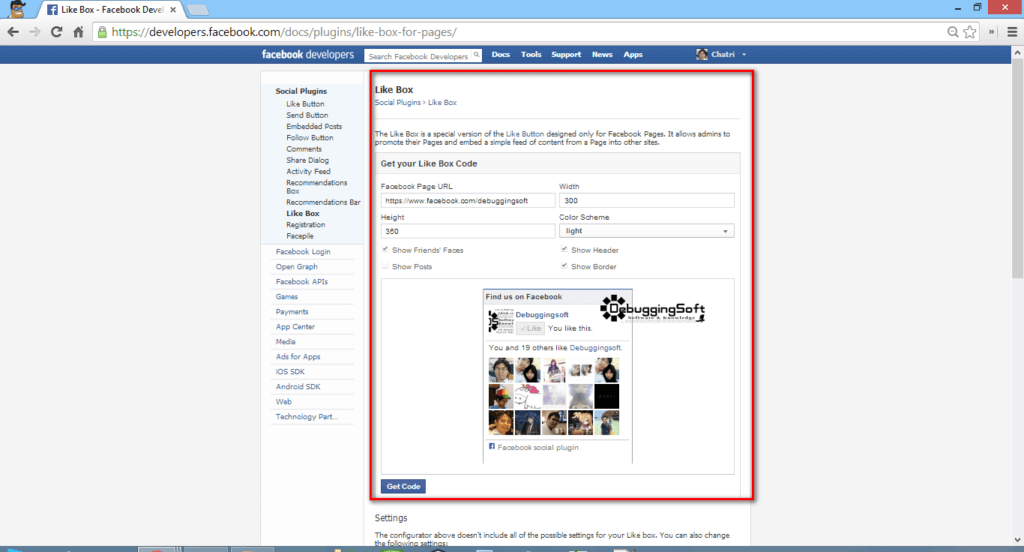The width and height of the screenshot is (1024, 552).
Task: Select Comments in sidebar
Action: [x=304, y=149]
